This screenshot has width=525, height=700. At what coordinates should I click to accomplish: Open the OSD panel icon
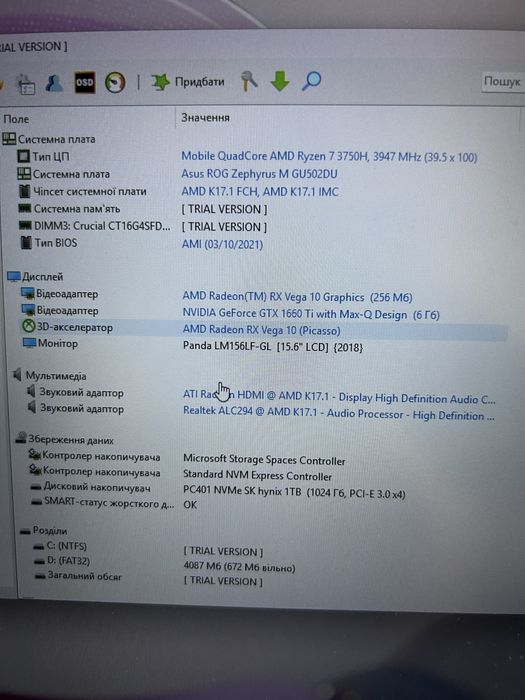point(84,82)
